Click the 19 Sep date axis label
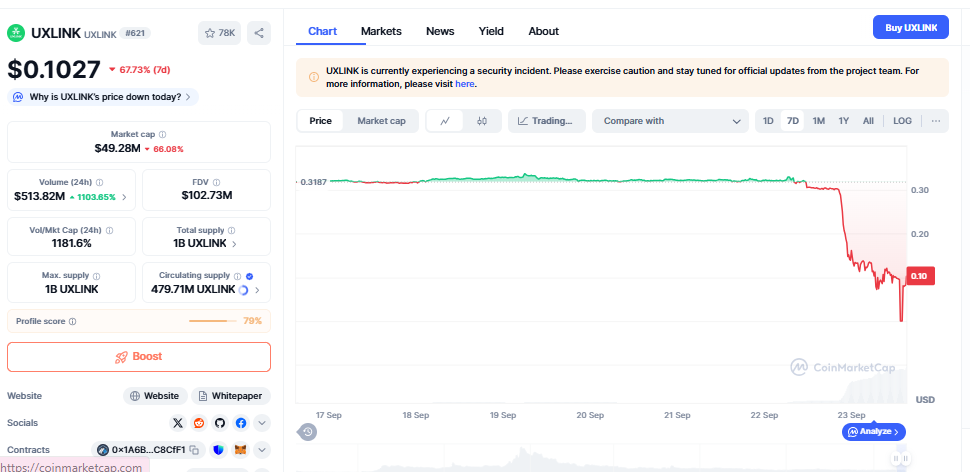This screenshot has width=970, height=472. tap(503, 415)
